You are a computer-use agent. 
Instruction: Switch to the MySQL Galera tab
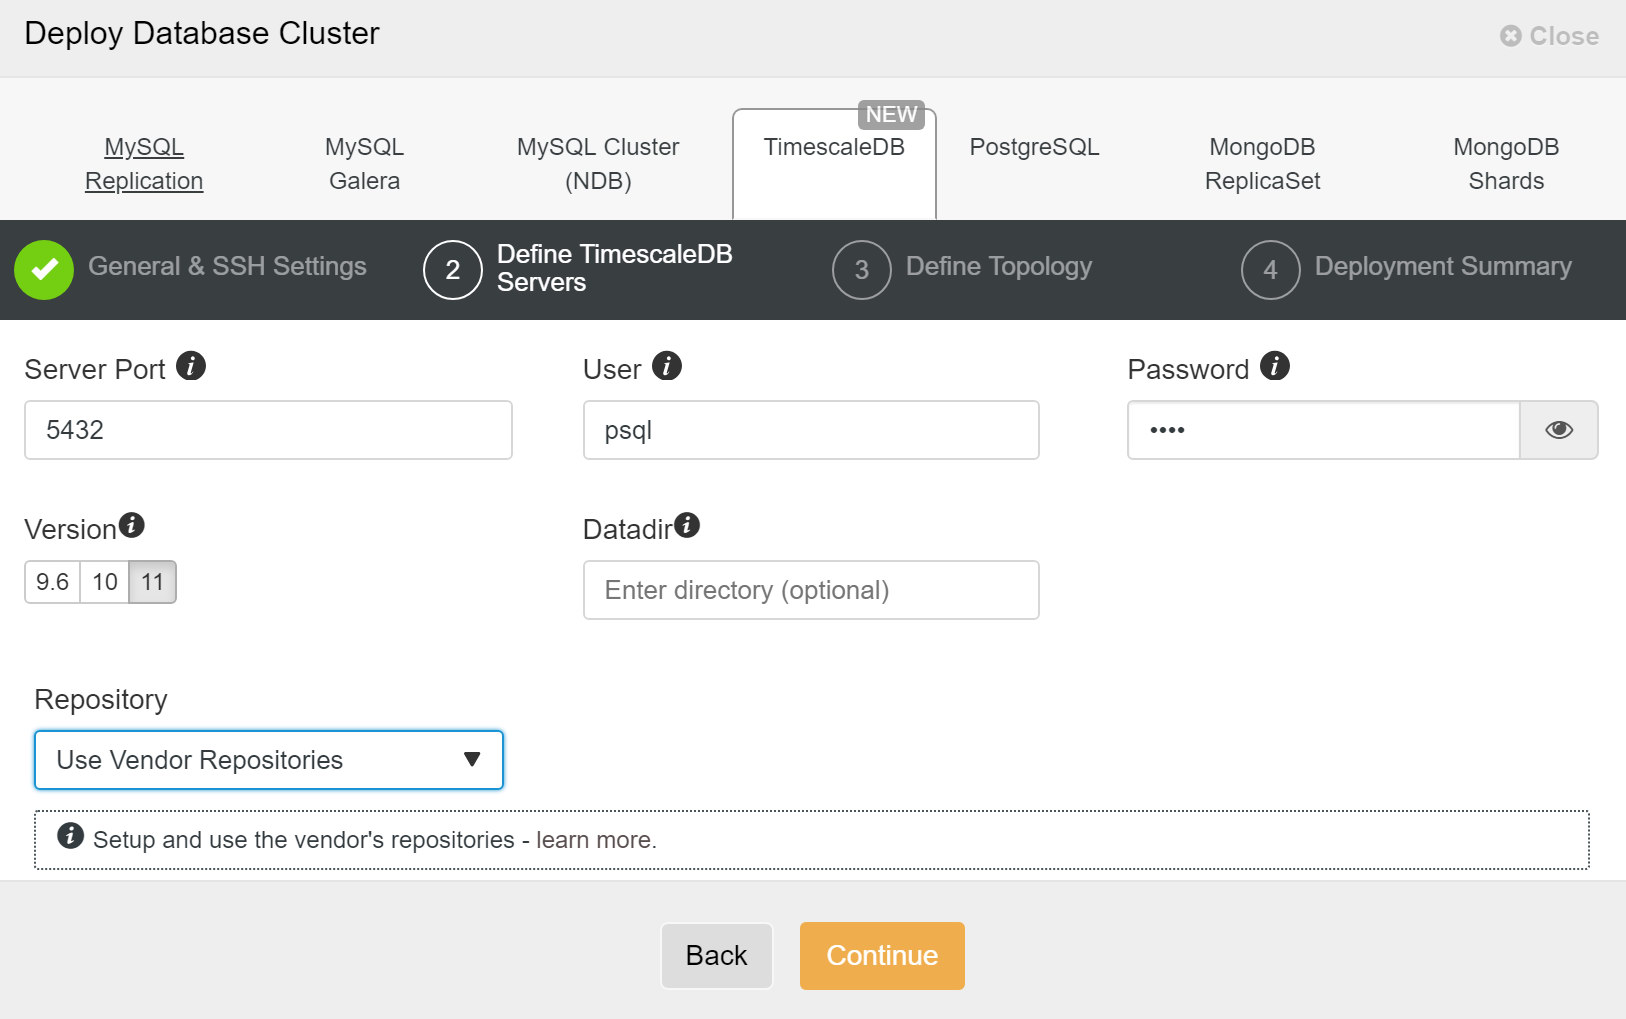[364, 164]
